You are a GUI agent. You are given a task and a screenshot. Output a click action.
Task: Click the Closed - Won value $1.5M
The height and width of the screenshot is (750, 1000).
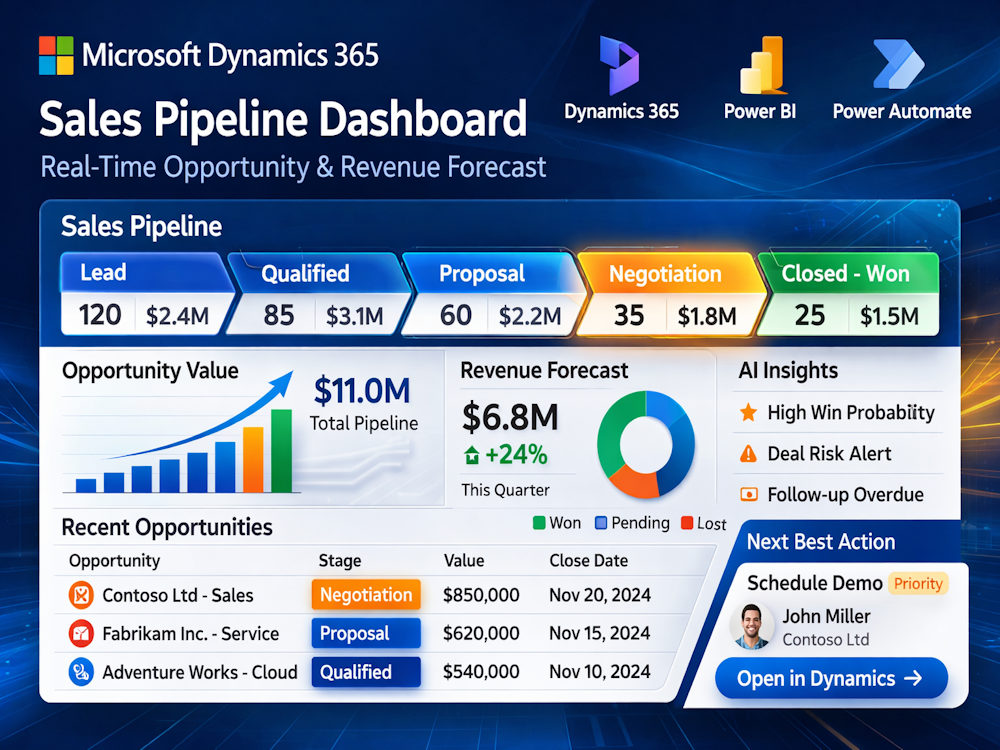pos(889,316)
